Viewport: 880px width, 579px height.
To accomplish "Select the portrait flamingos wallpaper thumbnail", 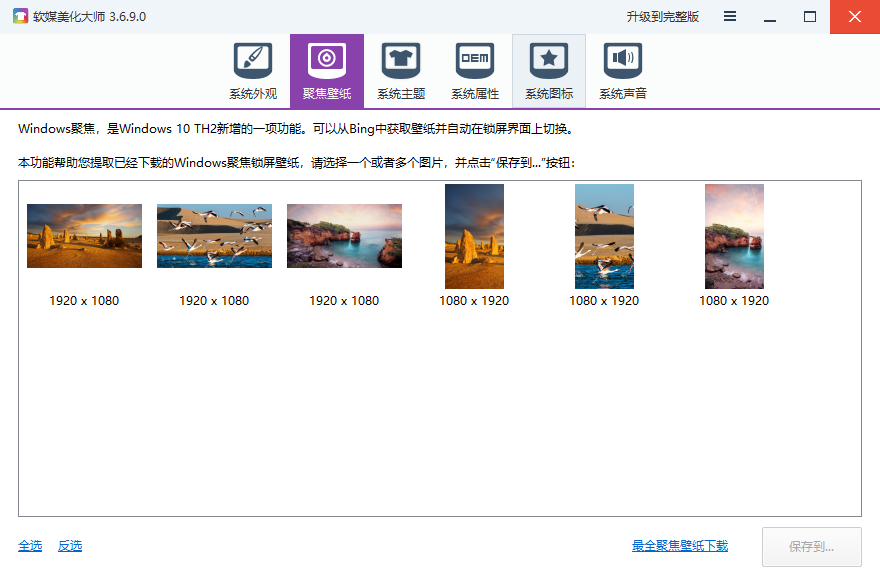I will (604, 236).
